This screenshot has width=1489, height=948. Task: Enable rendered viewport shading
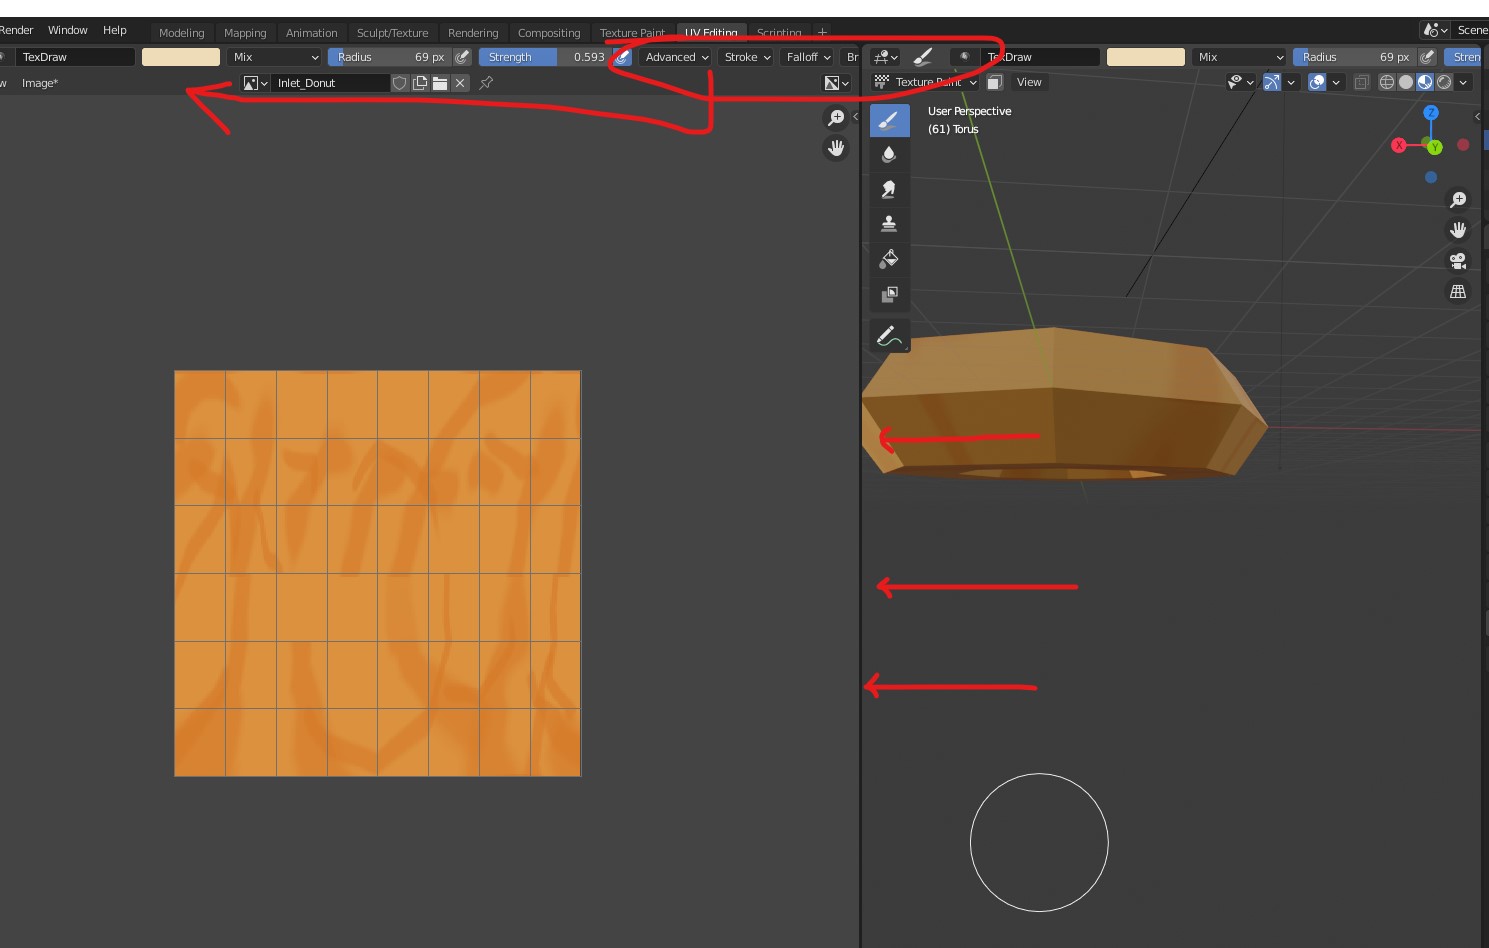click(1444, 82)
